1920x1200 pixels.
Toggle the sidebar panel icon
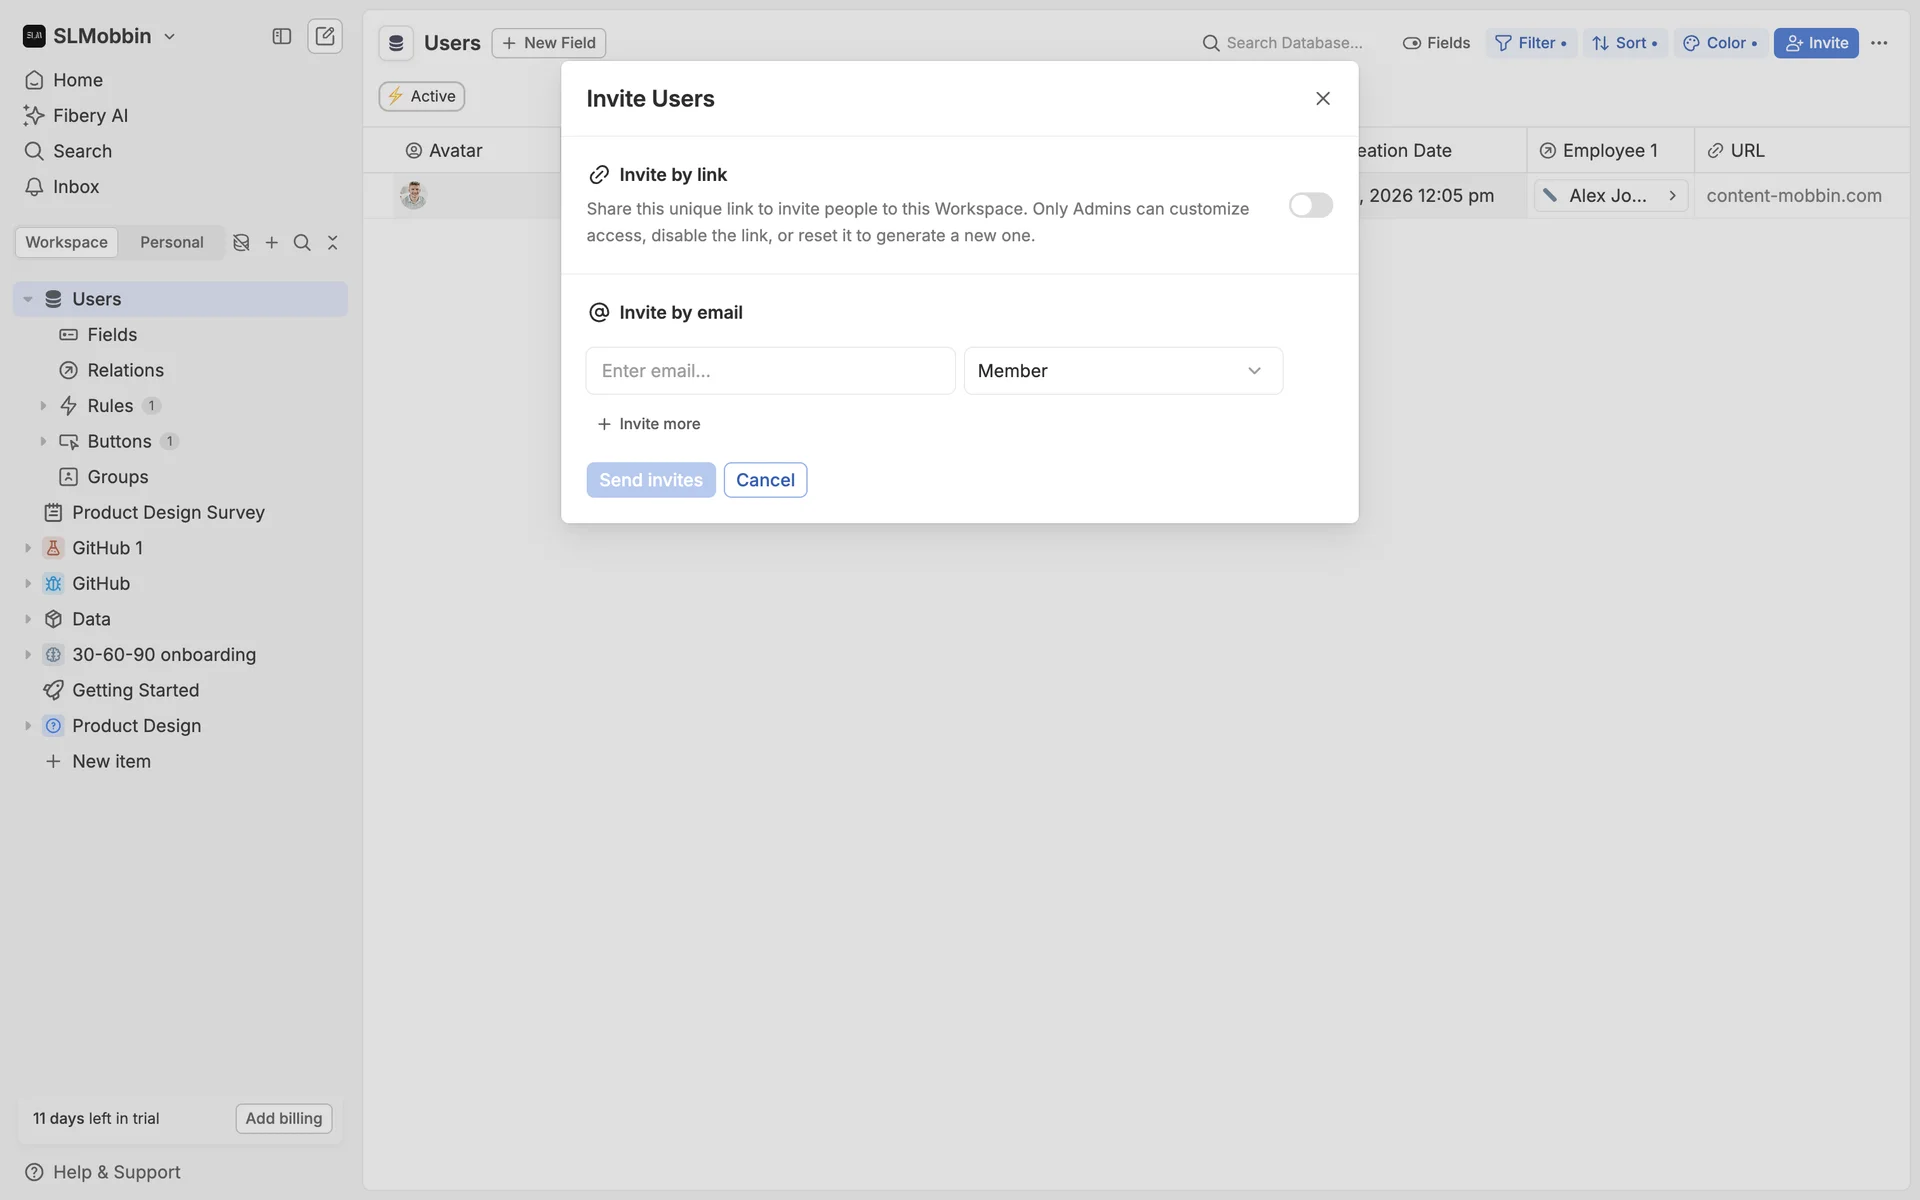tap(281, 36)
